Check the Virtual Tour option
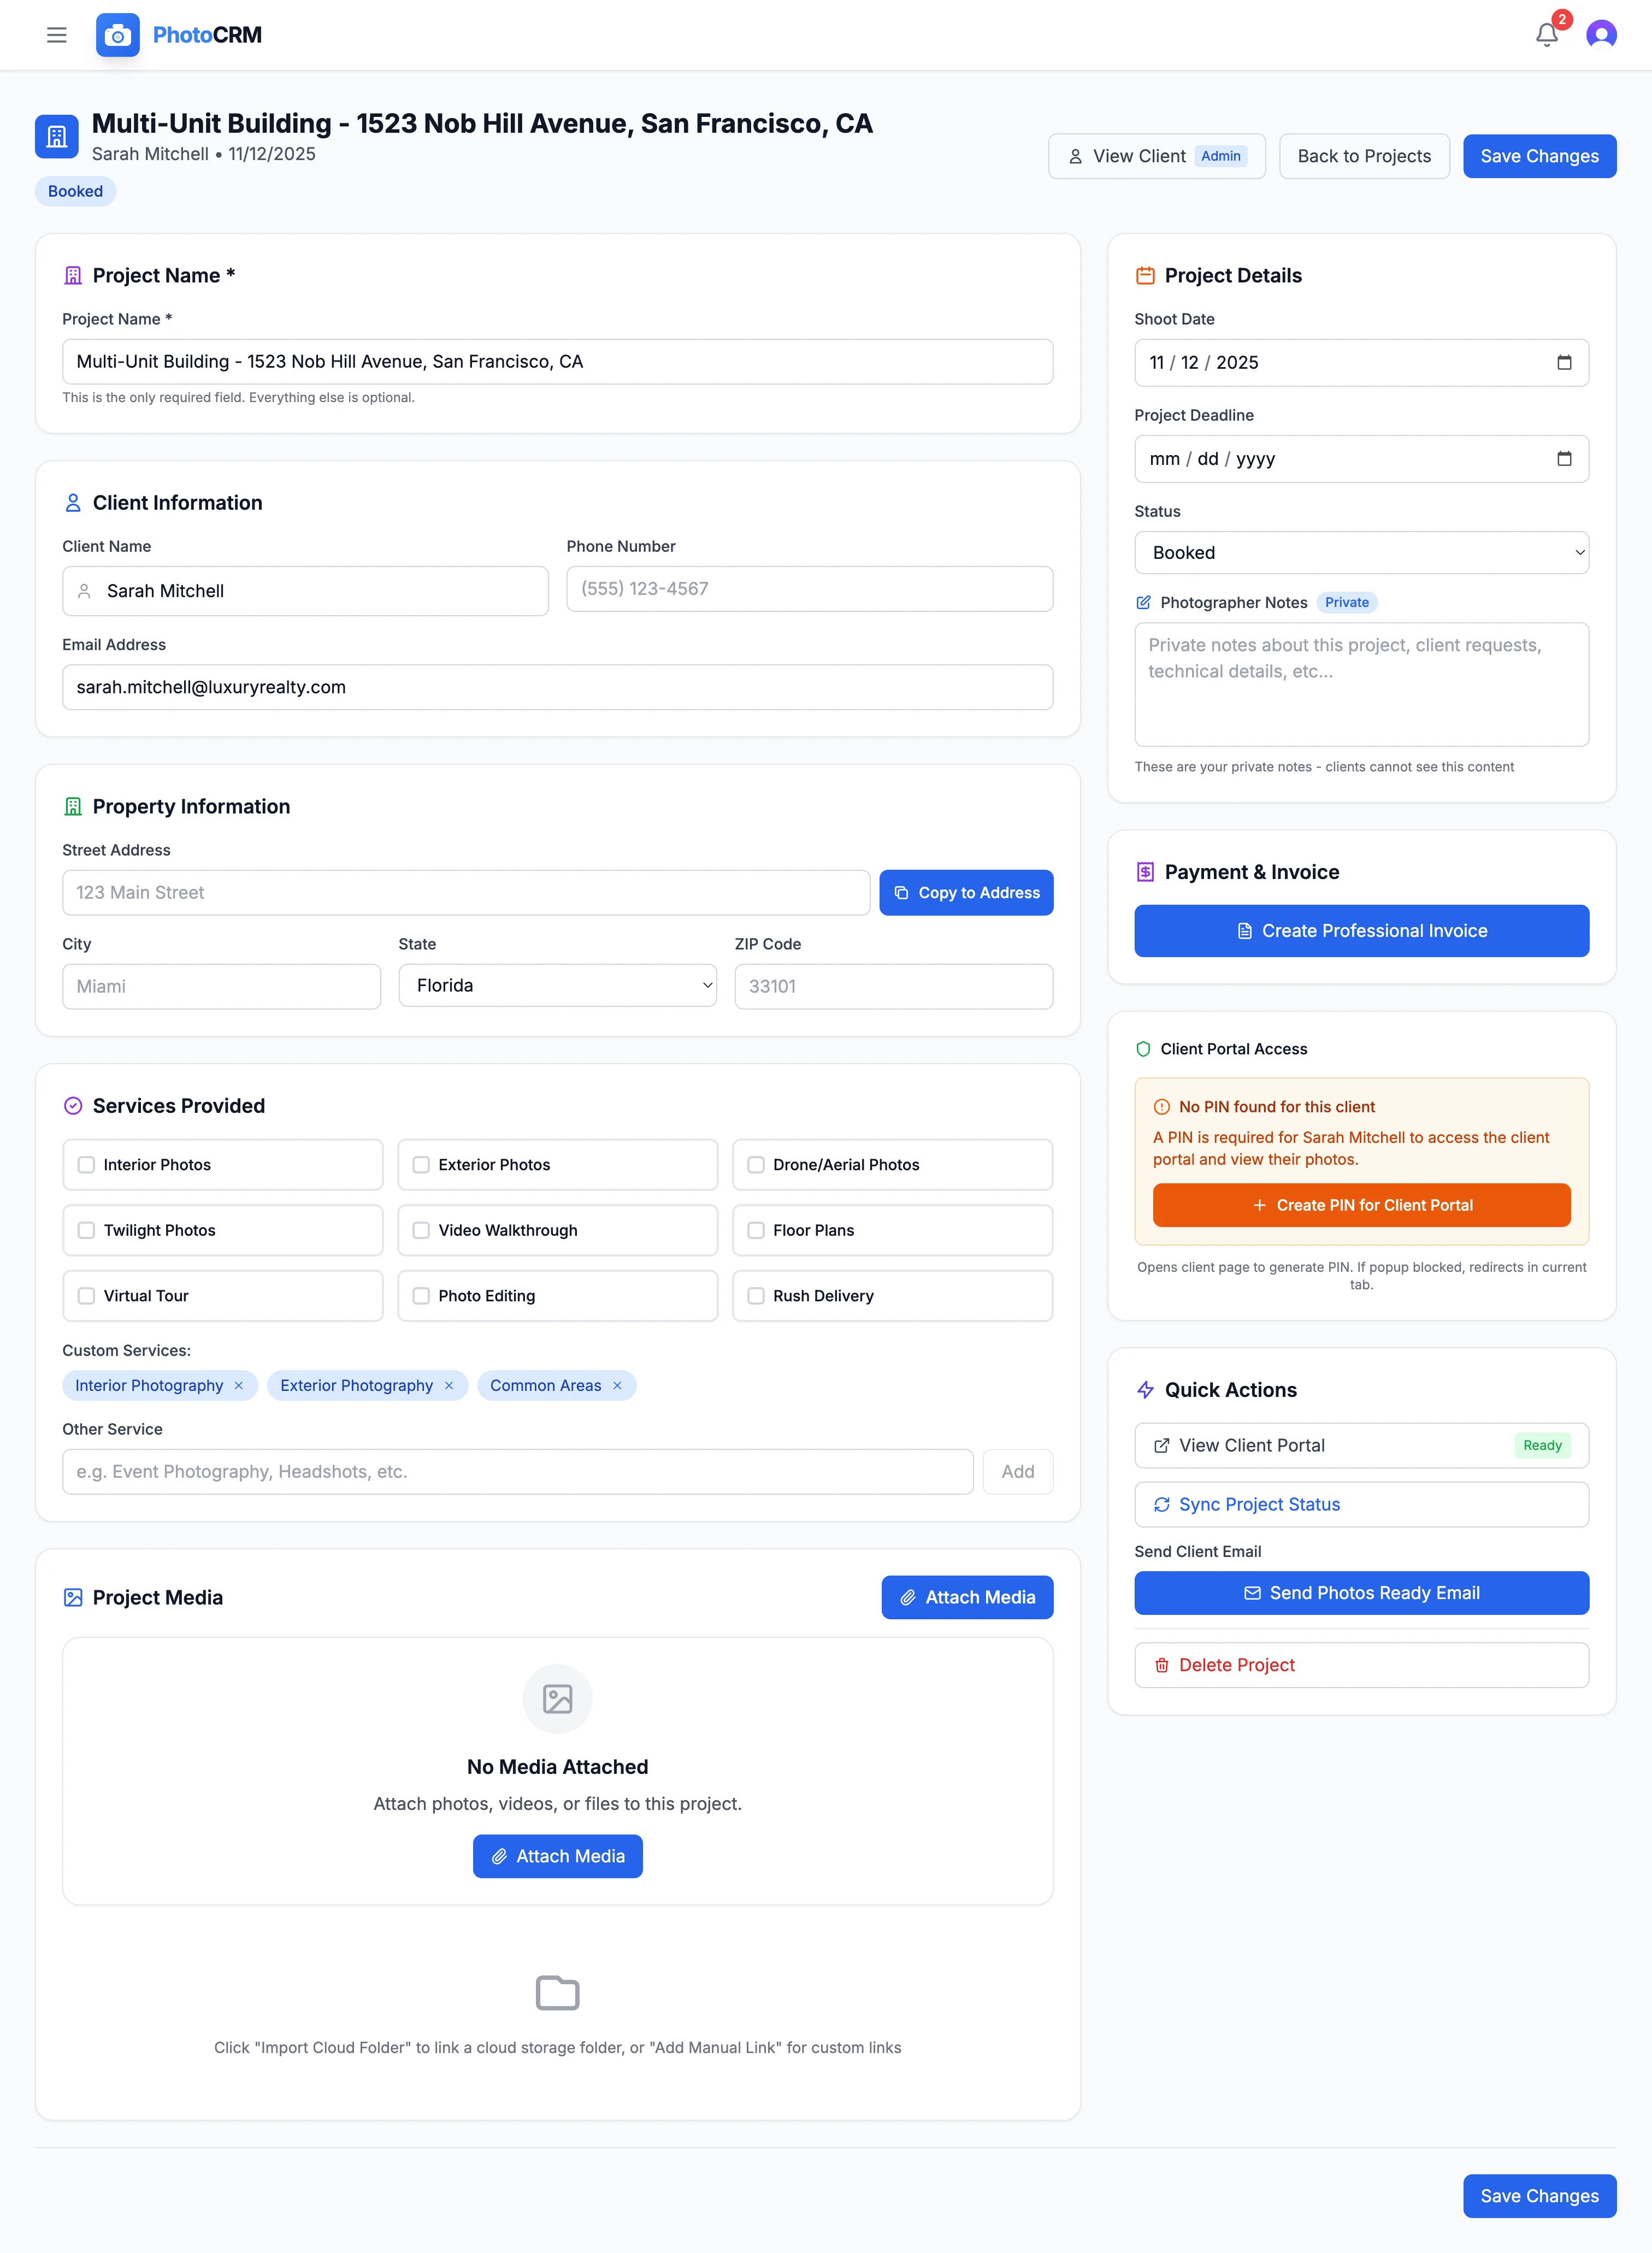 click(x=86, y=1296)
